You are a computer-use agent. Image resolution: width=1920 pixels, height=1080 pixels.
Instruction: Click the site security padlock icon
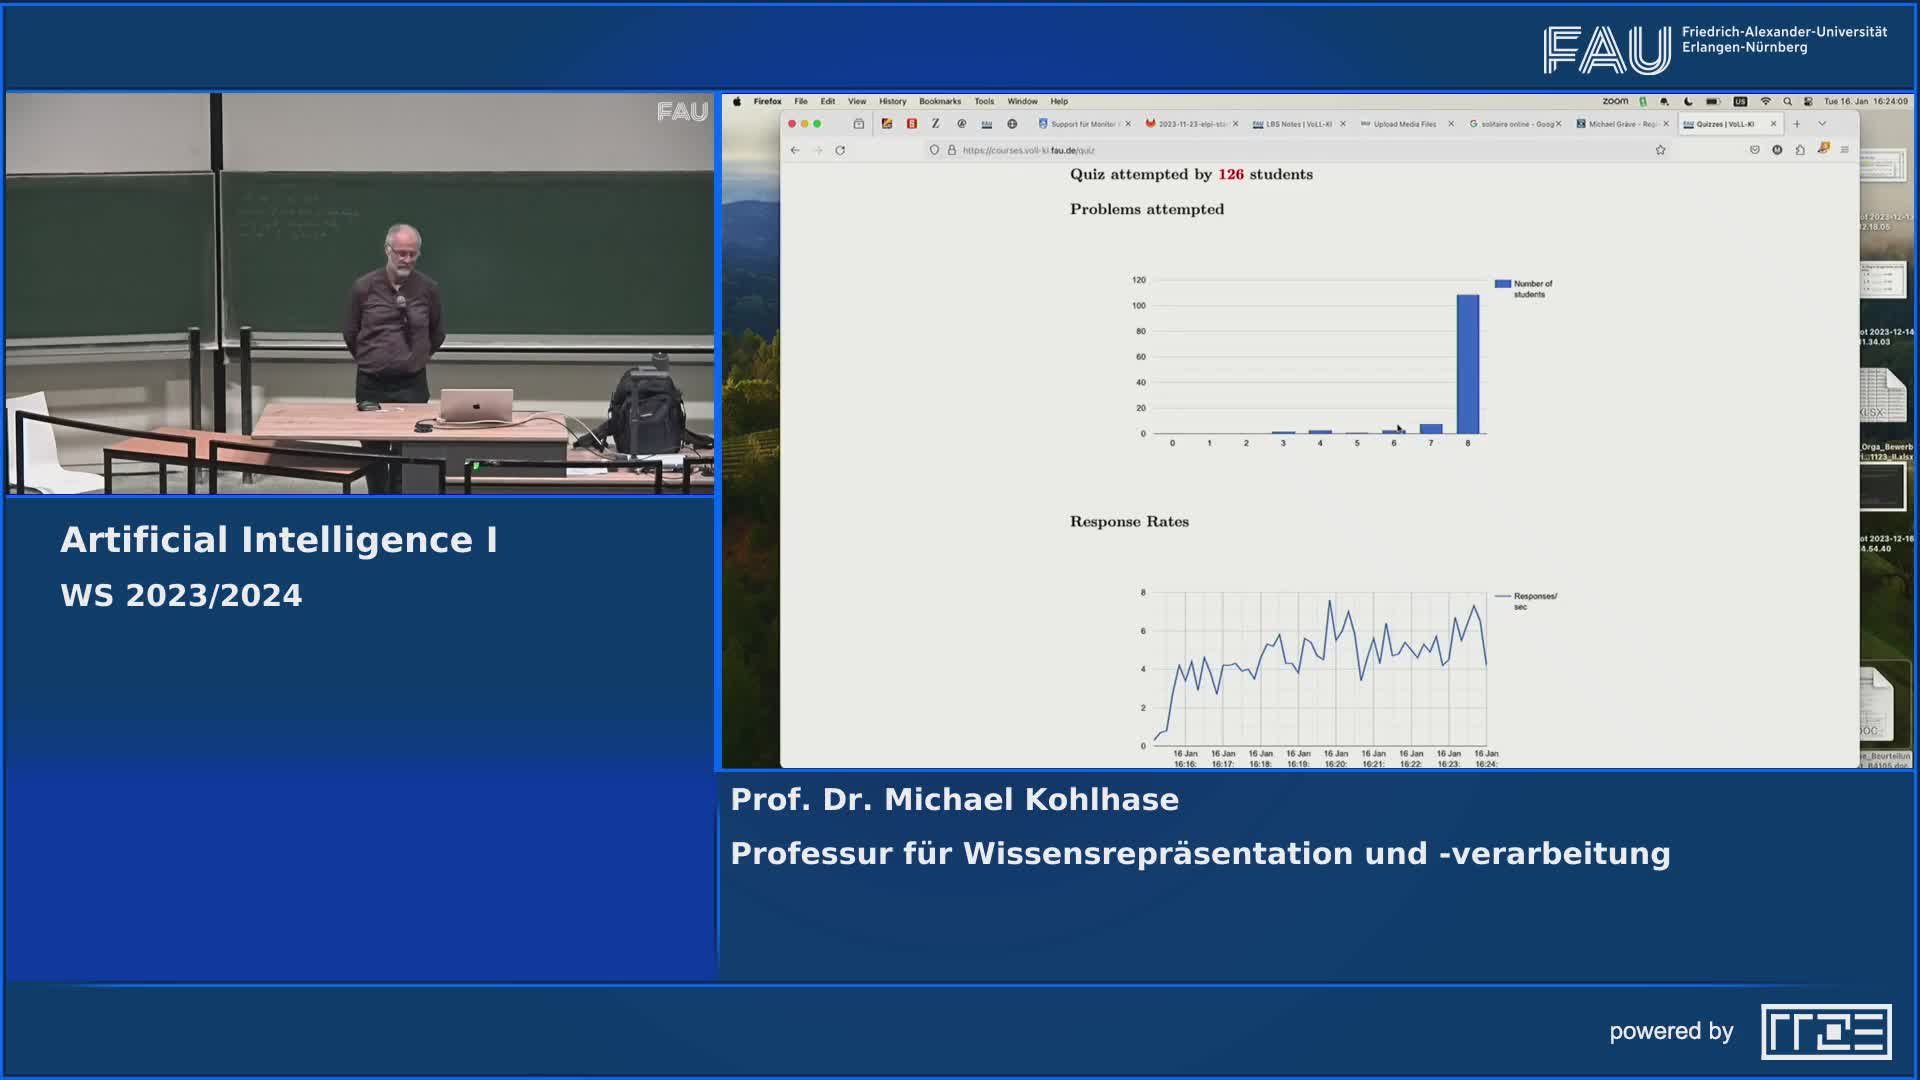click(x=952, y=150)
